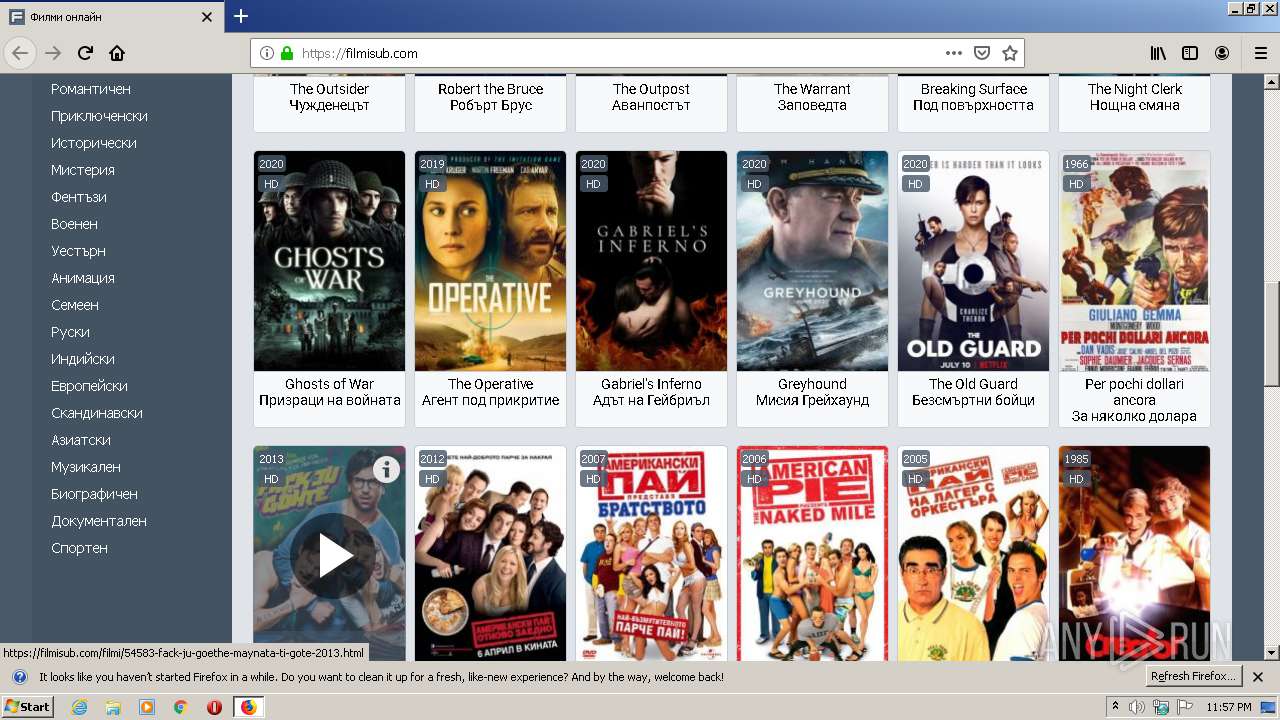
Task: Click The Outpost Аванпостът title
Action: [x=651, y=97]
